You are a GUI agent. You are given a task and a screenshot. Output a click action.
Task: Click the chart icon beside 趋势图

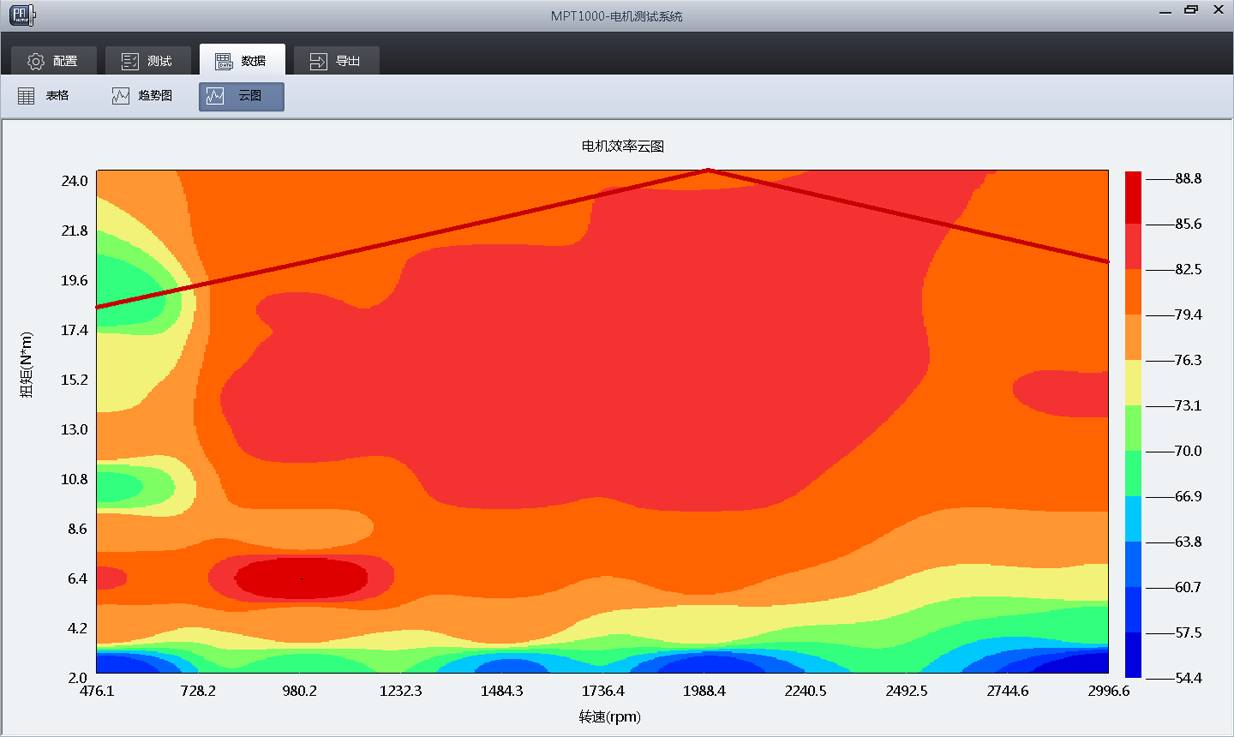click(x=121, y=96)
